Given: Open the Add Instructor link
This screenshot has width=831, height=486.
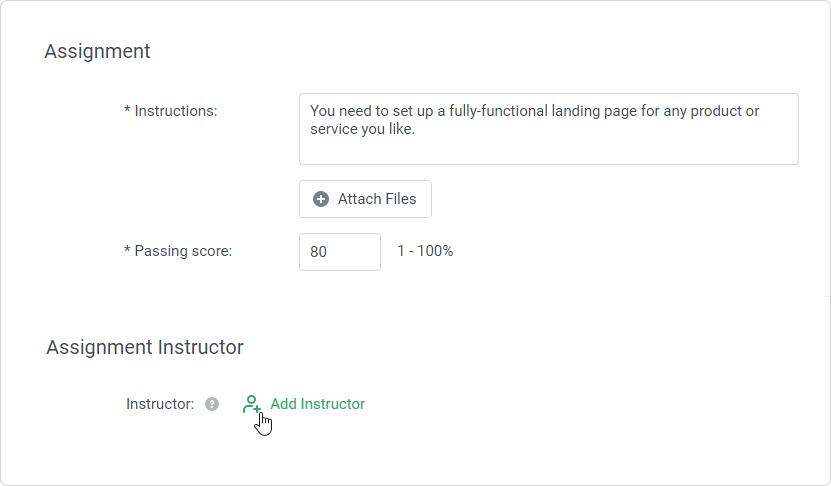Looking at the screenshot, I should (x=317, y=404).
